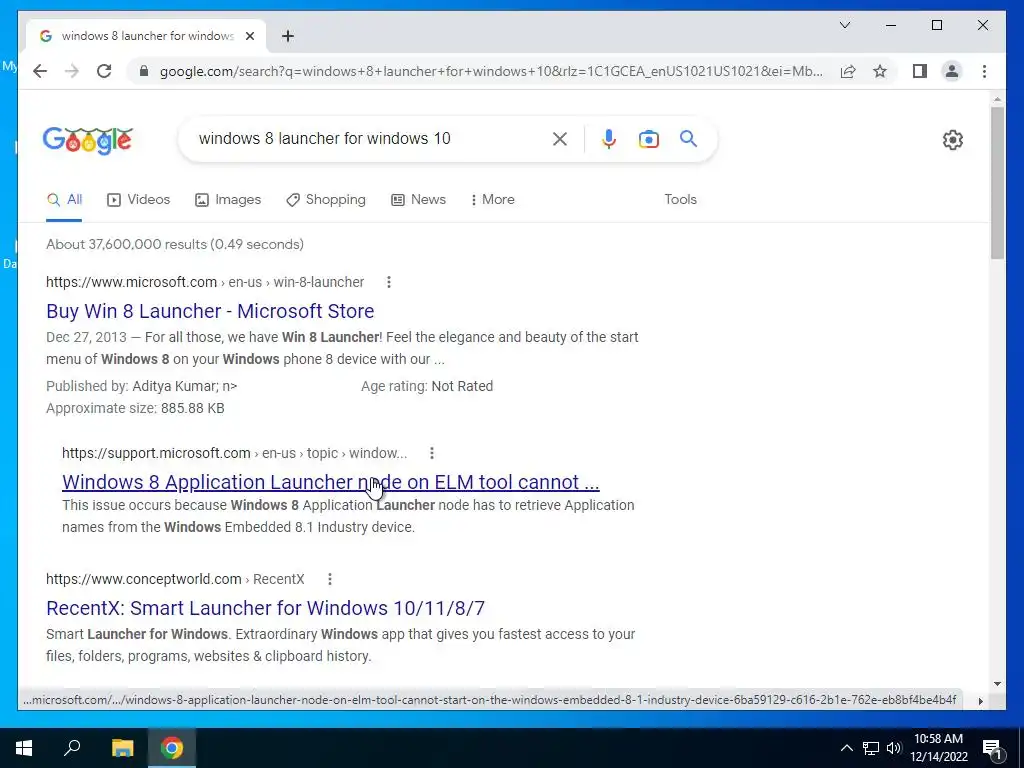
Task: Open Windows 8 Application Launcher node link
Action: tap(330, 482)
